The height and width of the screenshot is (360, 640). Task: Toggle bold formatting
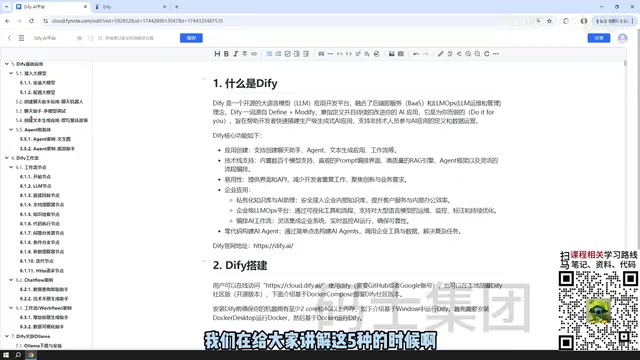(x=226, y=54)
